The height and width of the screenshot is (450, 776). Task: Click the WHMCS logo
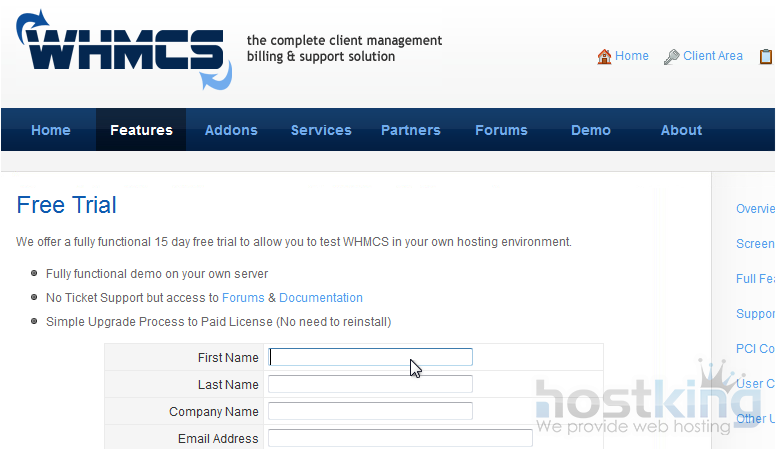120,50
